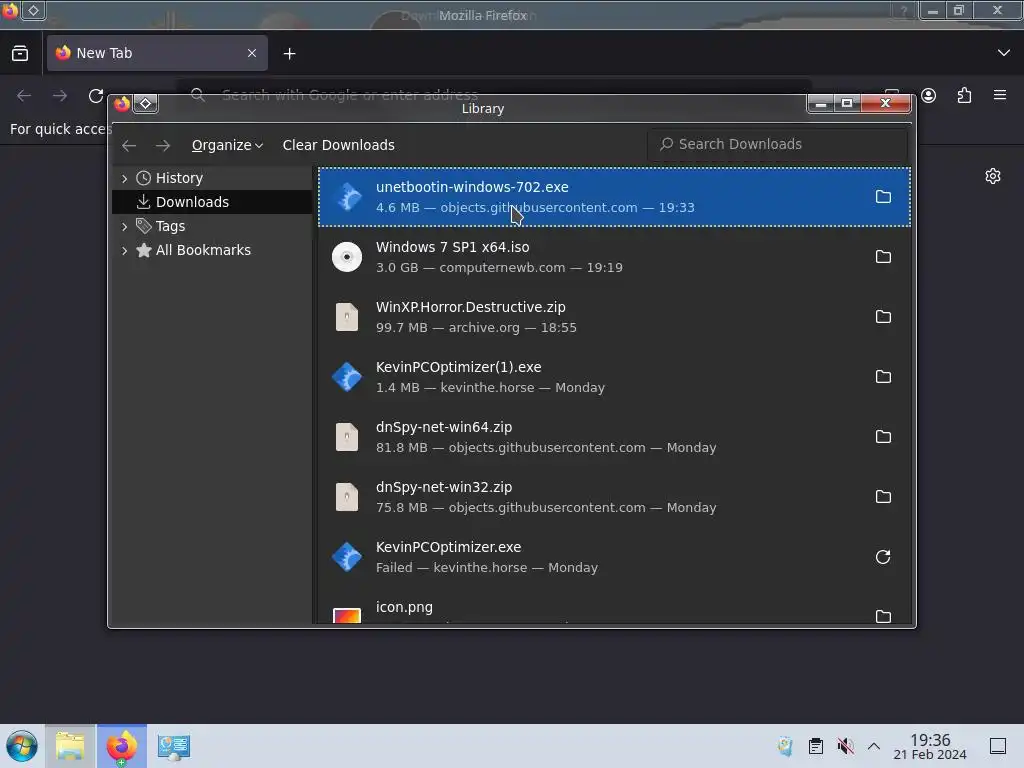Screen dimensions: 1024x768
Task: Expand History tree node
Action: (124, 178)
